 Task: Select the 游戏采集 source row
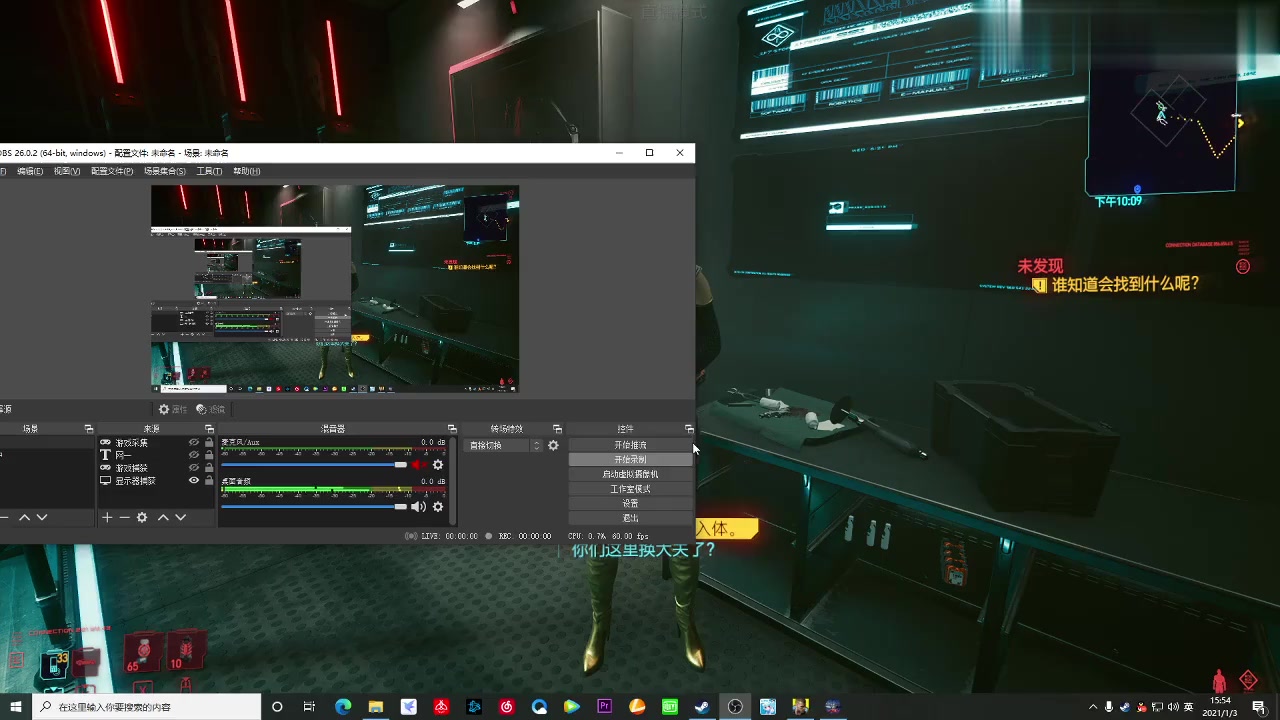[x=157, y=442]
